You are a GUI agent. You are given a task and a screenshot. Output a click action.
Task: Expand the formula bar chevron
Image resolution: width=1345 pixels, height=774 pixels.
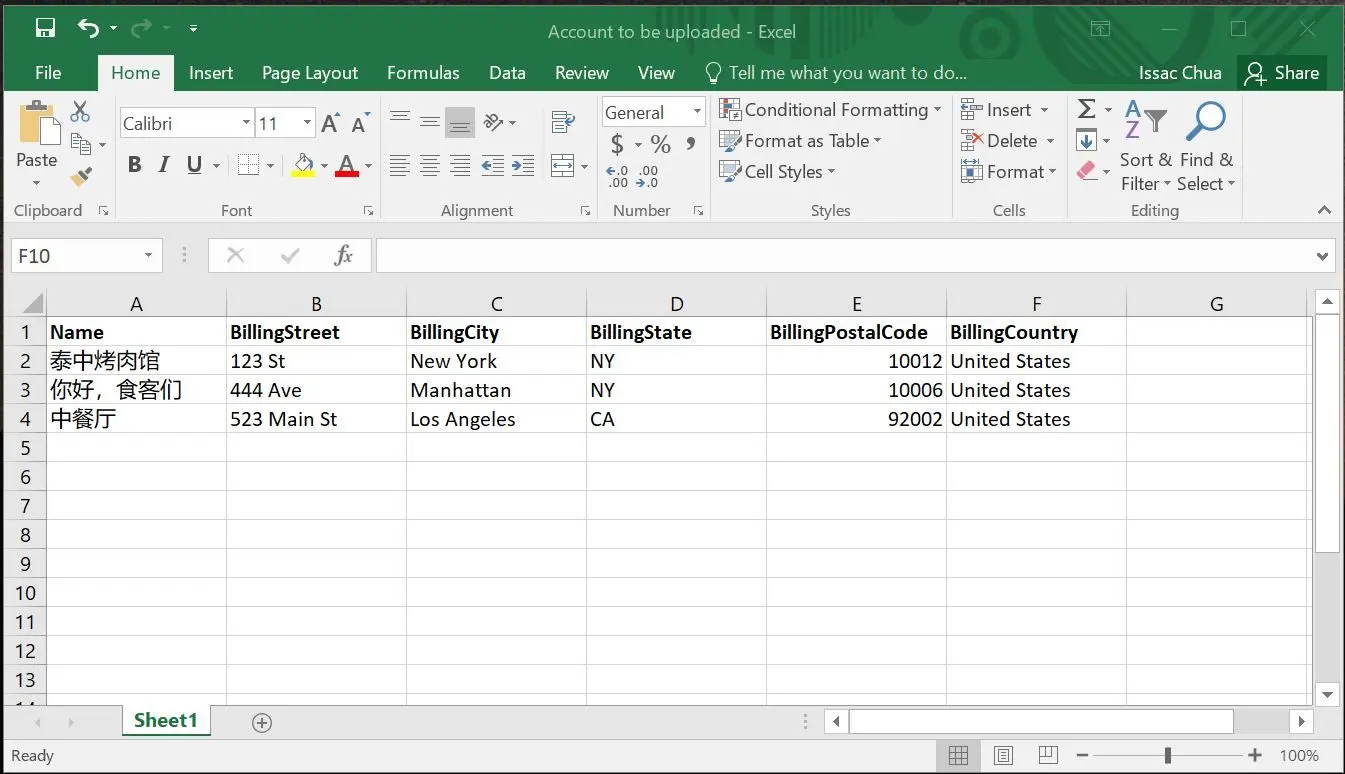[x=1323, y=257]
